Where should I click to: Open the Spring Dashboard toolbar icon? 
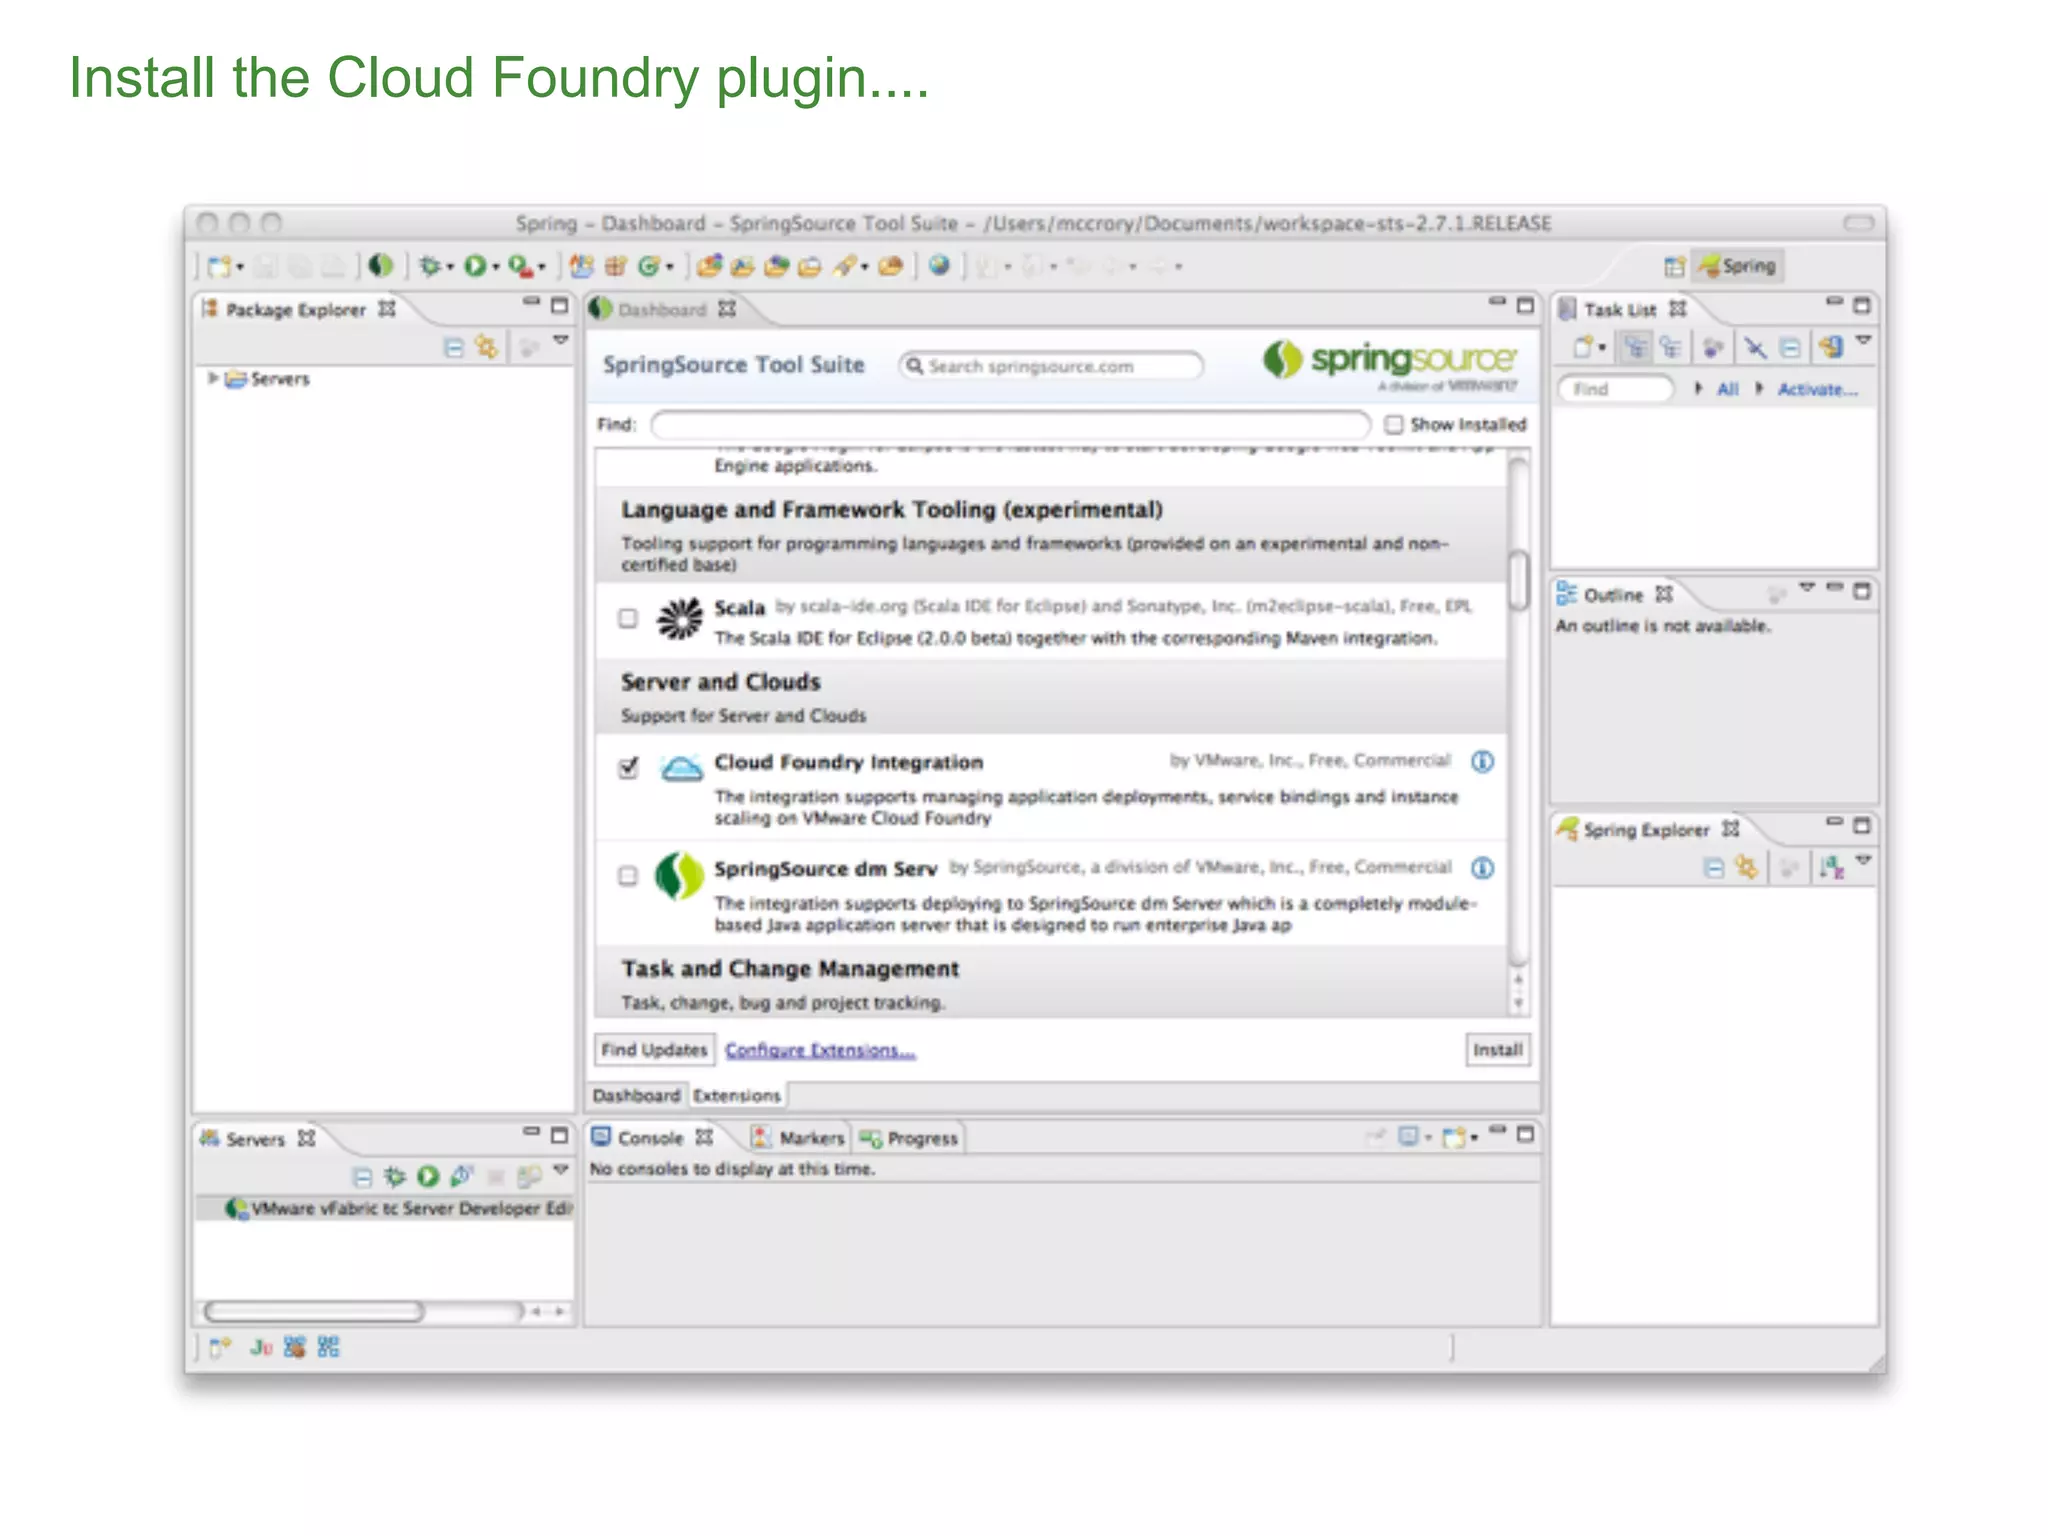(380, 266)
